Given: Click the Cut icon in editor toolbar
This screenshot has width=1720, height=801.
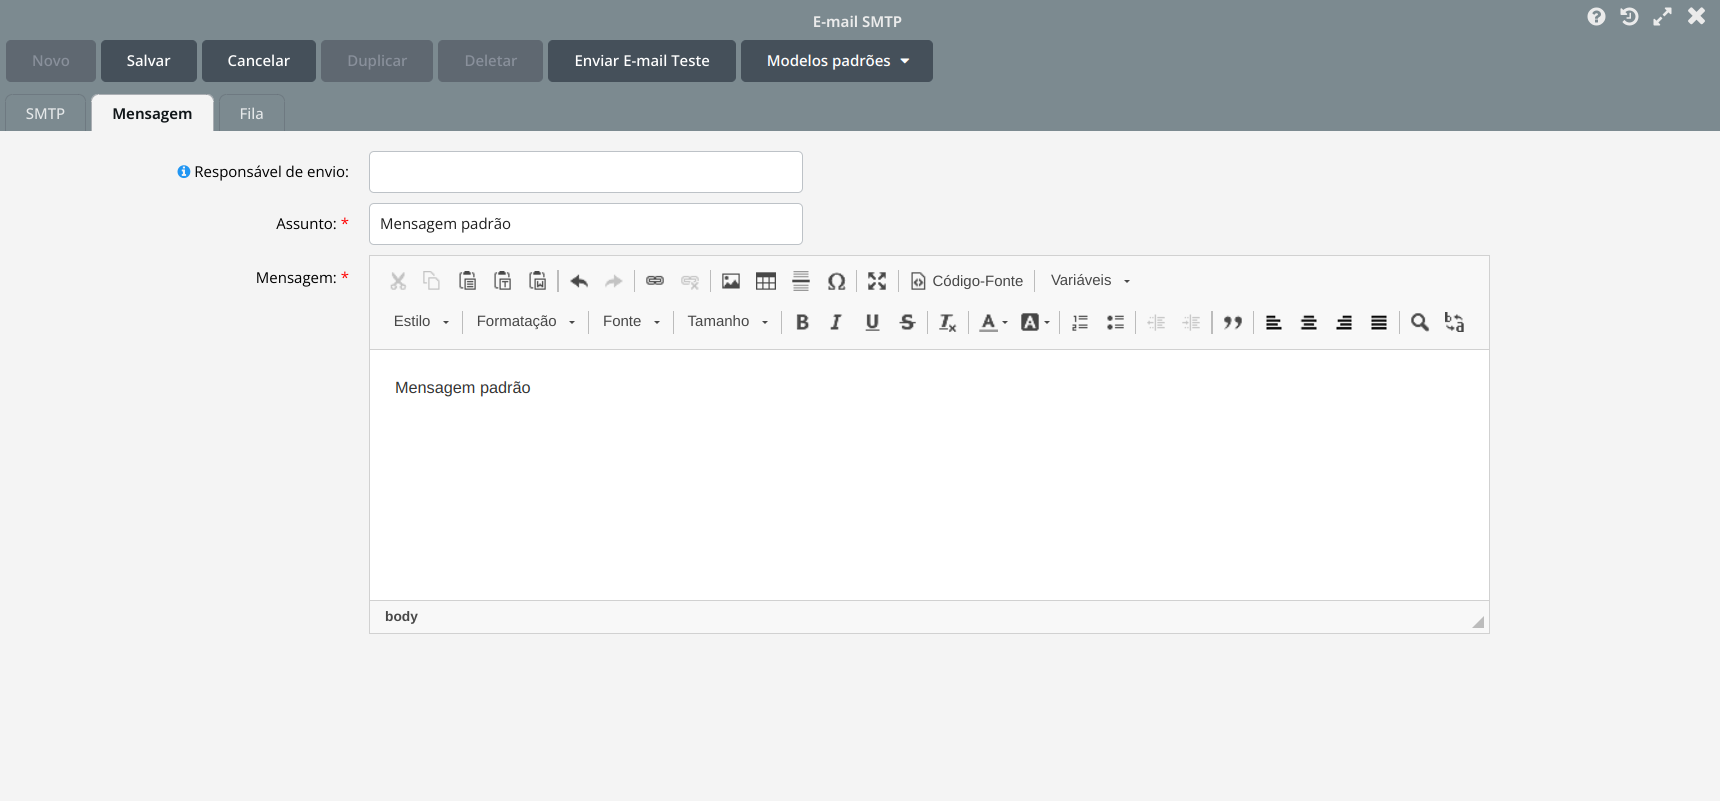Looking at the screenshot, I should tap(398, 281).
